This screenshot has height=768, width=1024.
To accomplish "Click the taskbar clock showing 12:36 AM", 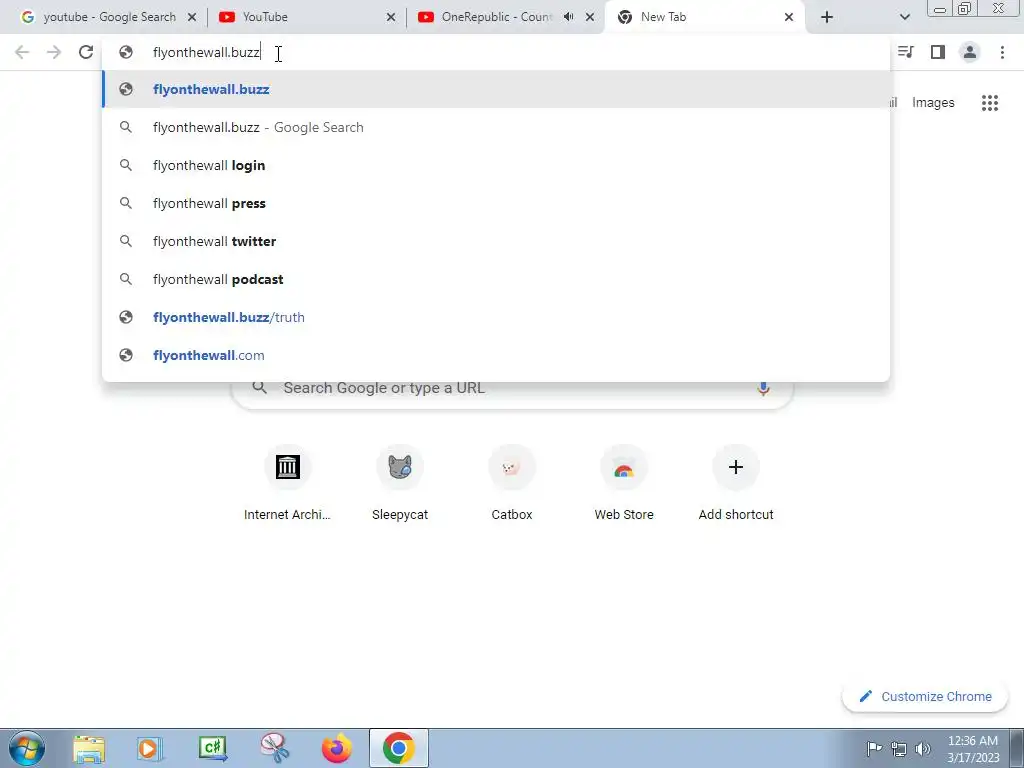I will point(973,749).
